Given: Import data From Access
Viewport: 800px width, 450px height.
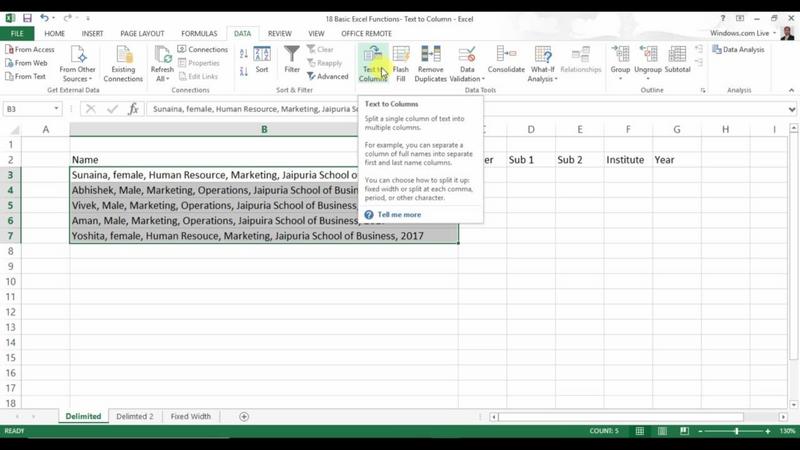Looking at the screenshot, I should [30, 49].
